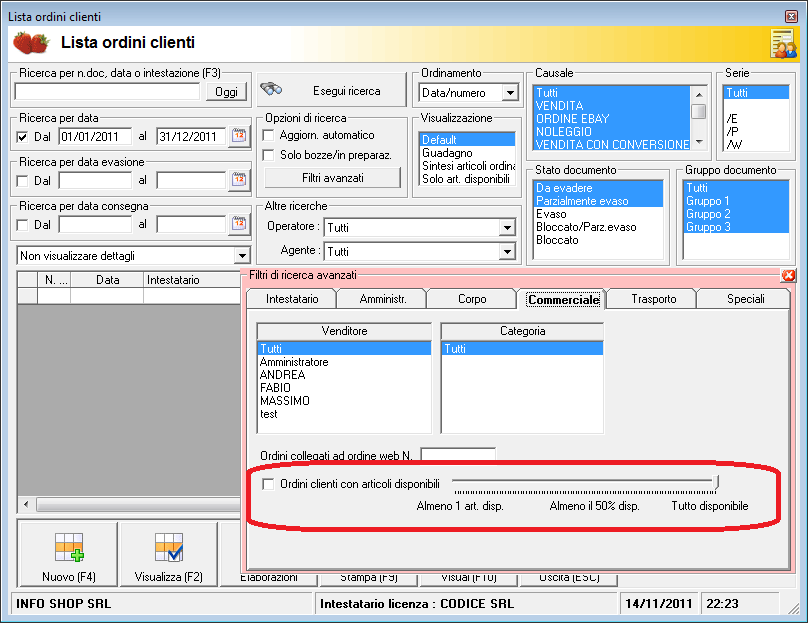Viewport: 808px width, 623px height.
Task: Open calendar picker for data evasione
Action: tap(239, 180)
